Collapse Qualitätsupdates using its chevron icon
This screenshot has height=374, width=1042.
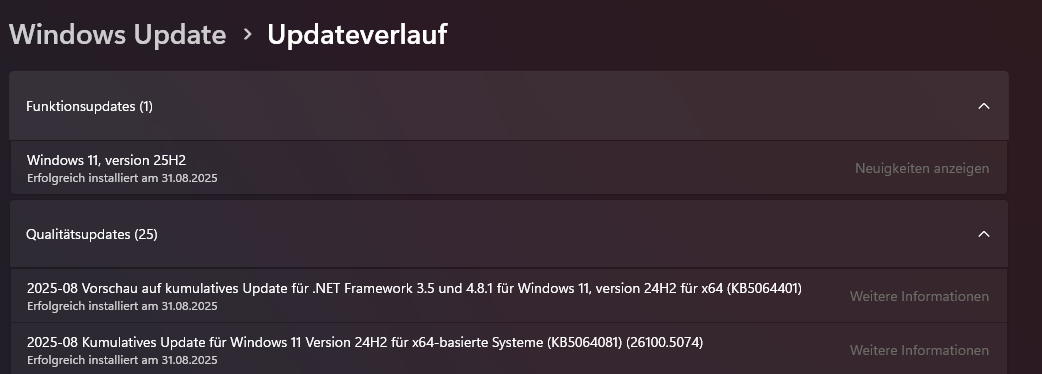[984, 234]
